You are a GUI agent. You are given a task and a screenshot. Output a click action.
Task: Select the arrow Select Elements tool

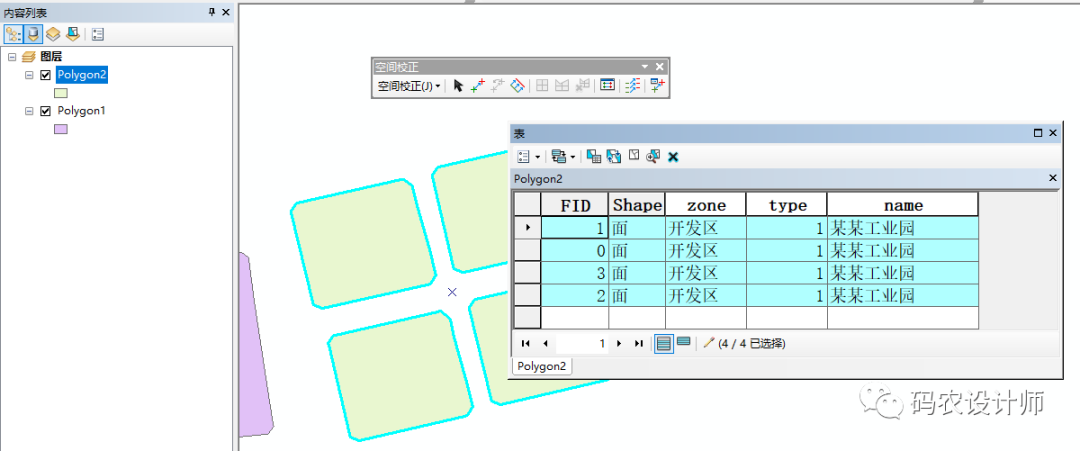click(458, 86)
